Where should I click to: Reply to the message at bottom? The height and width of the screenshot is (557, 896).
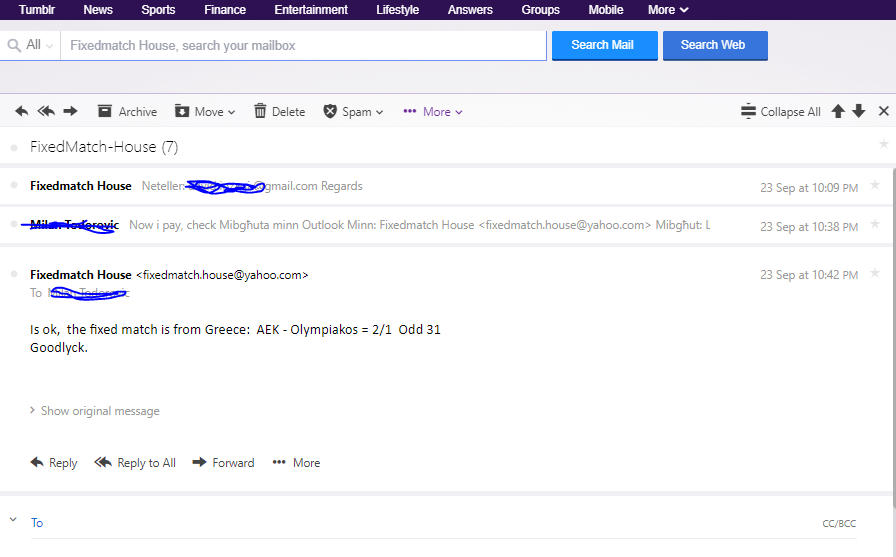click(54, 463)
